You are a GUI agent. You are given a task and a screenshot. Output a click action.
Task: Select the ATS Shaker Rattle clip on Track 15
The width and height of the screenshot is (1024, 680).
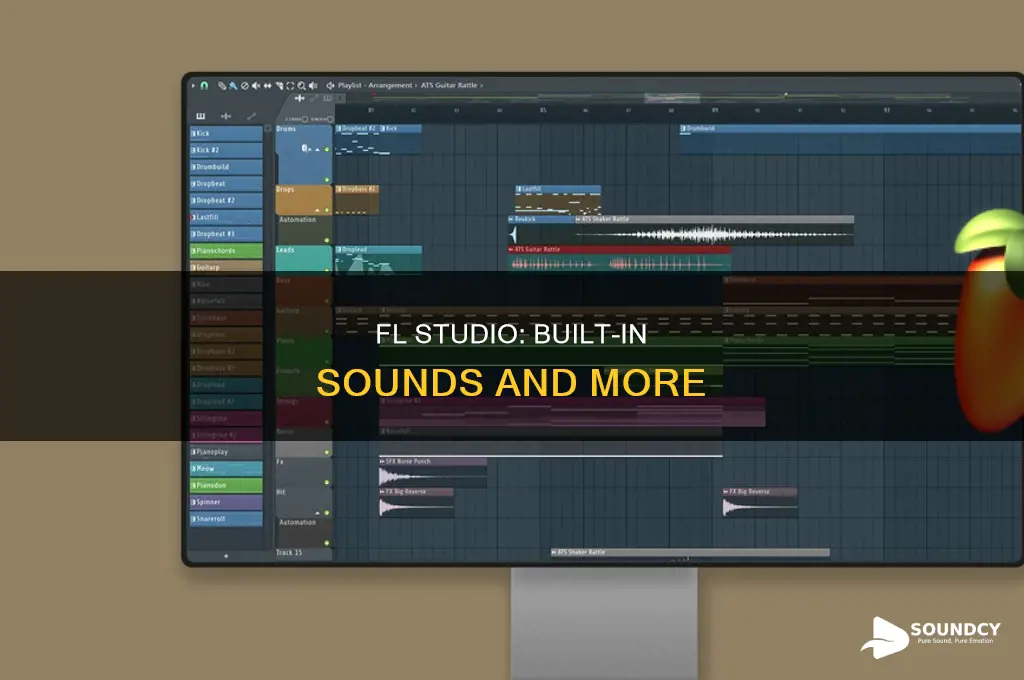690,553
